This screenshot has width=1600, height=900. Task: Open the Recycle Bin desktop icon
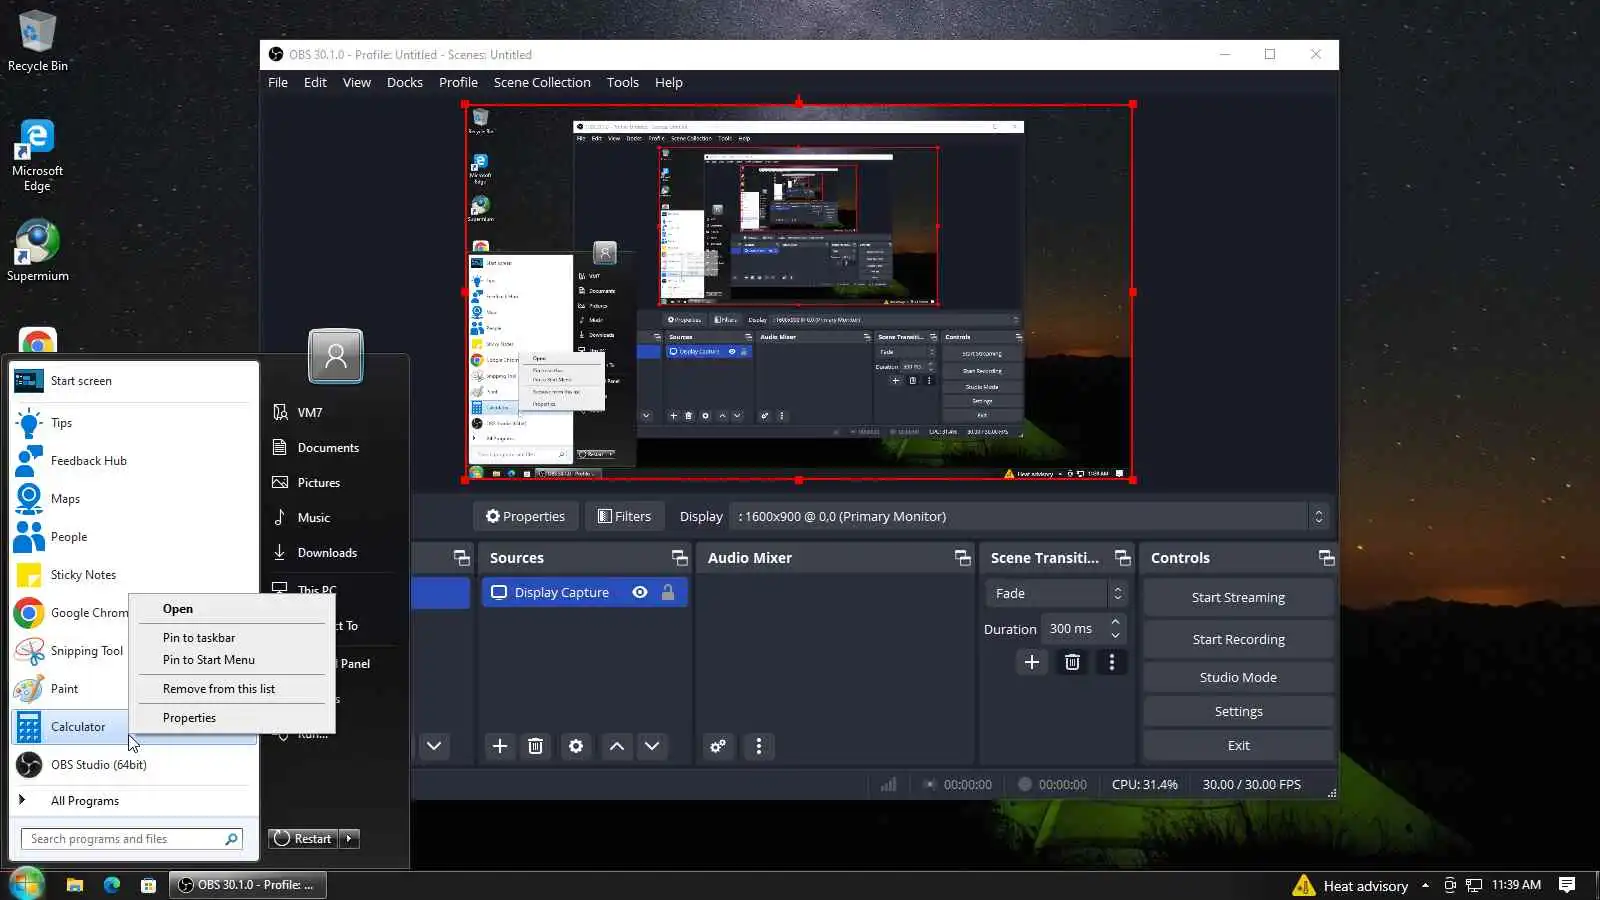37,42
